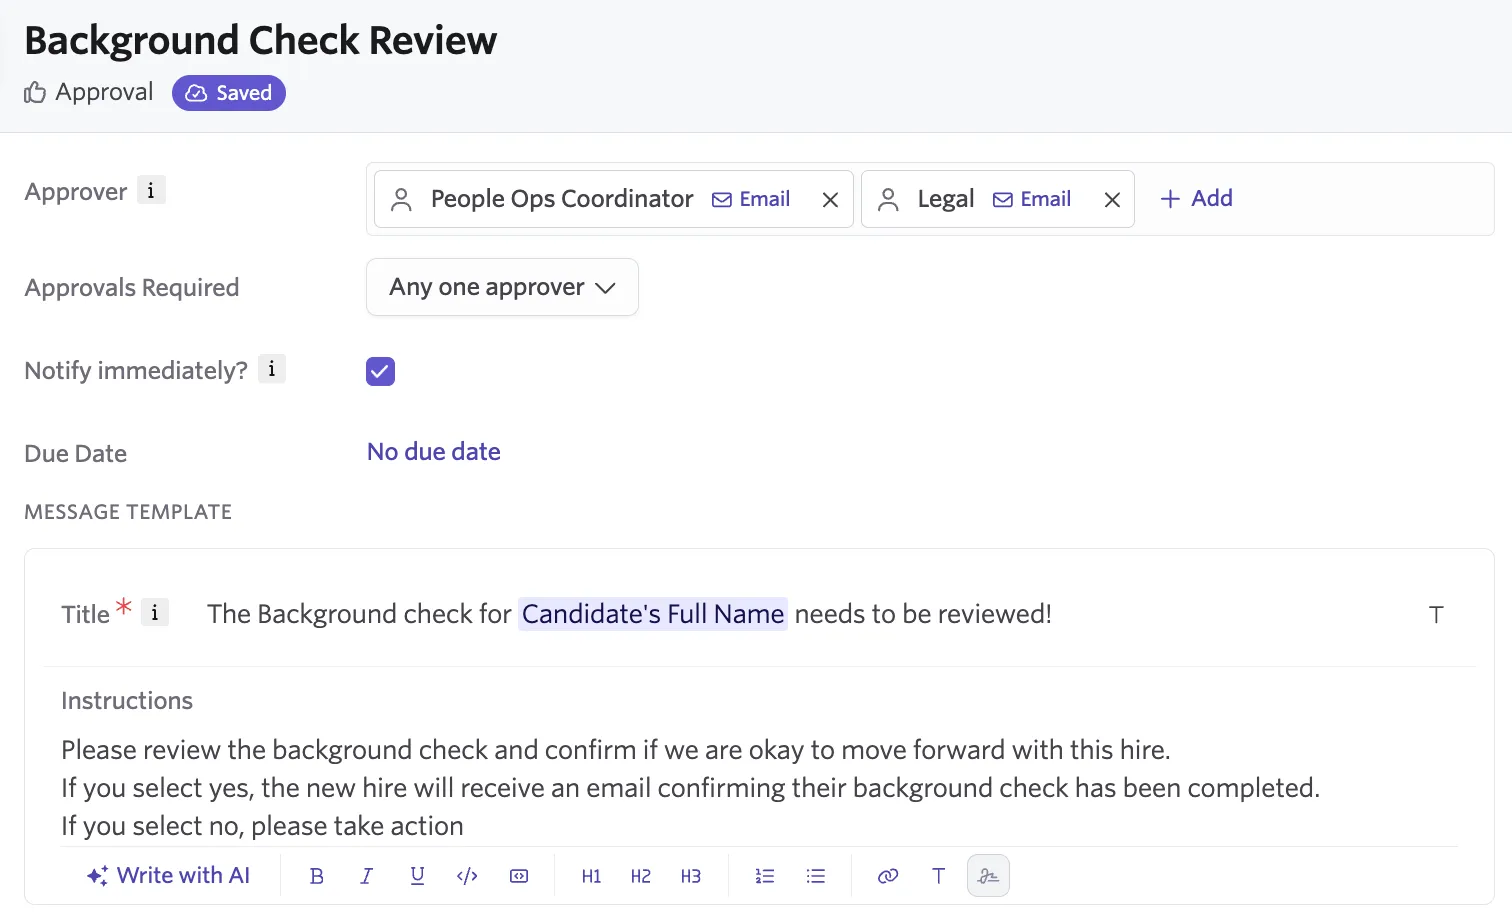
Task: Uncheck the Notify immediately checkbox
Action: pyautogui.click(x=381, y=371)
